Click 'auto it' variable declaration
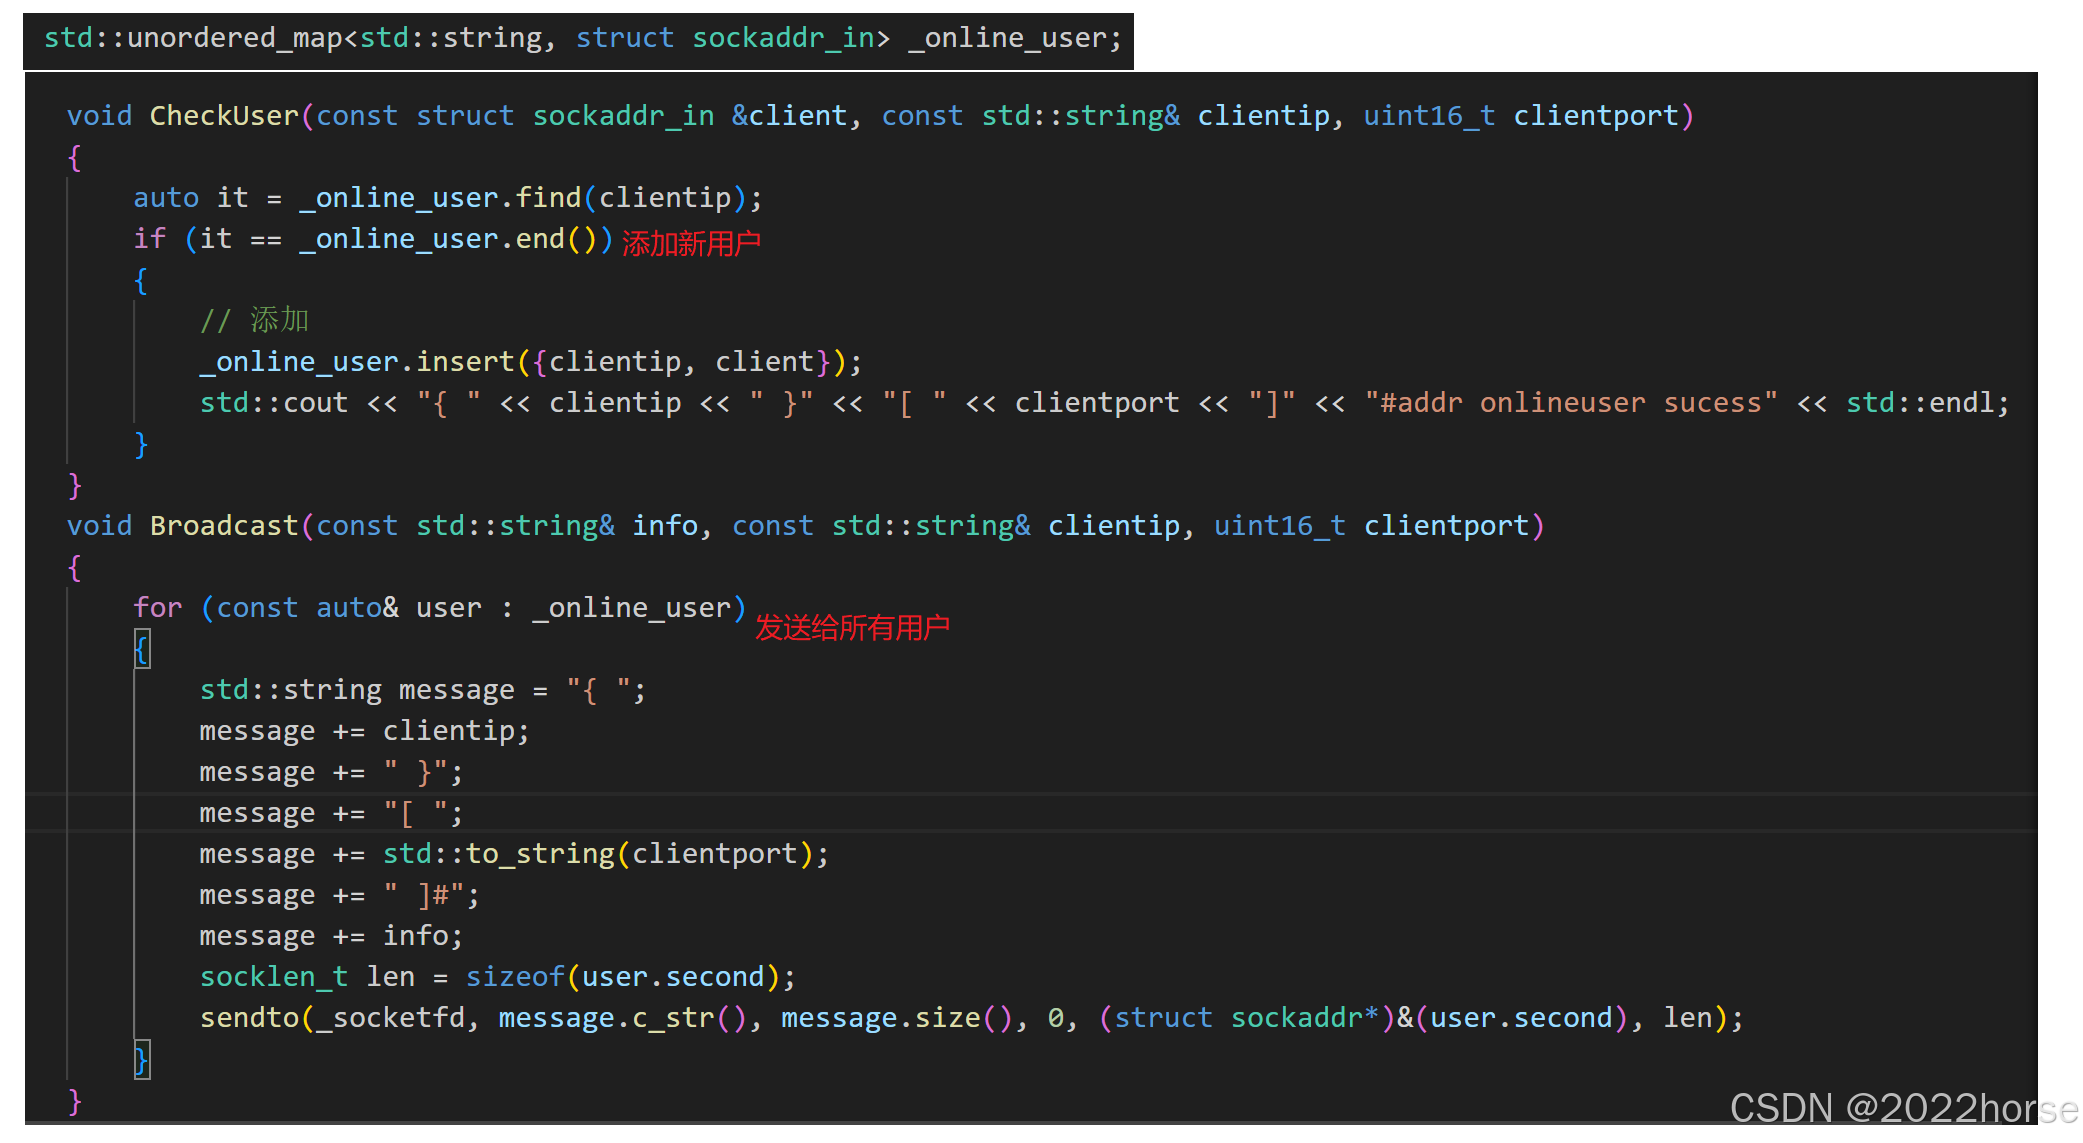The width and height of the screenshot is (2083, 1143). tap(191, 198)
